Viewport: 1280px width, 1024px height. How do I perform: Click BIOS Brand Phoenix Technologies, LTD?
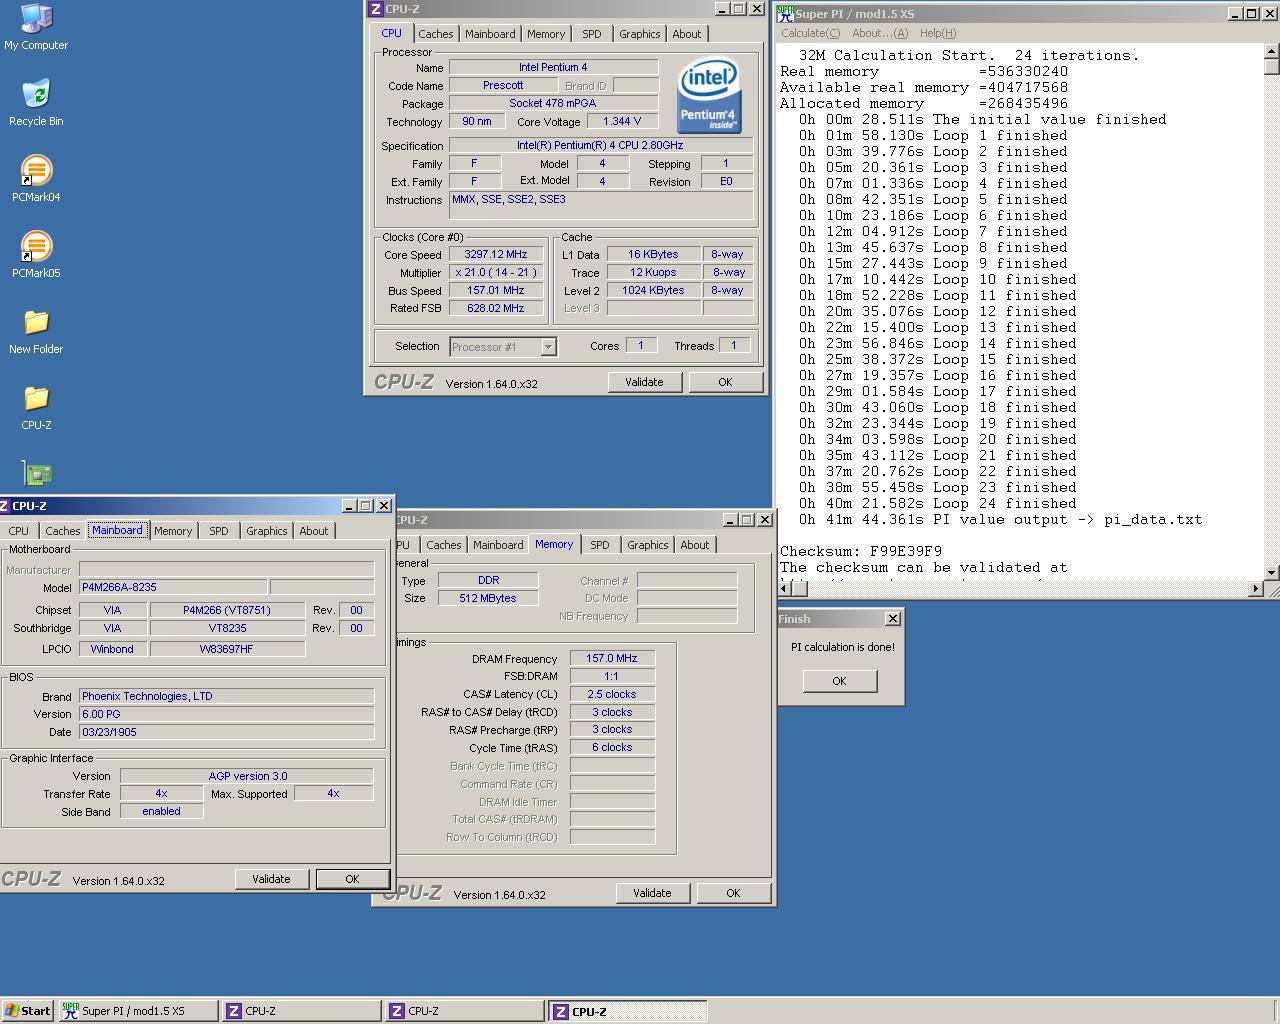pos(226,696)
